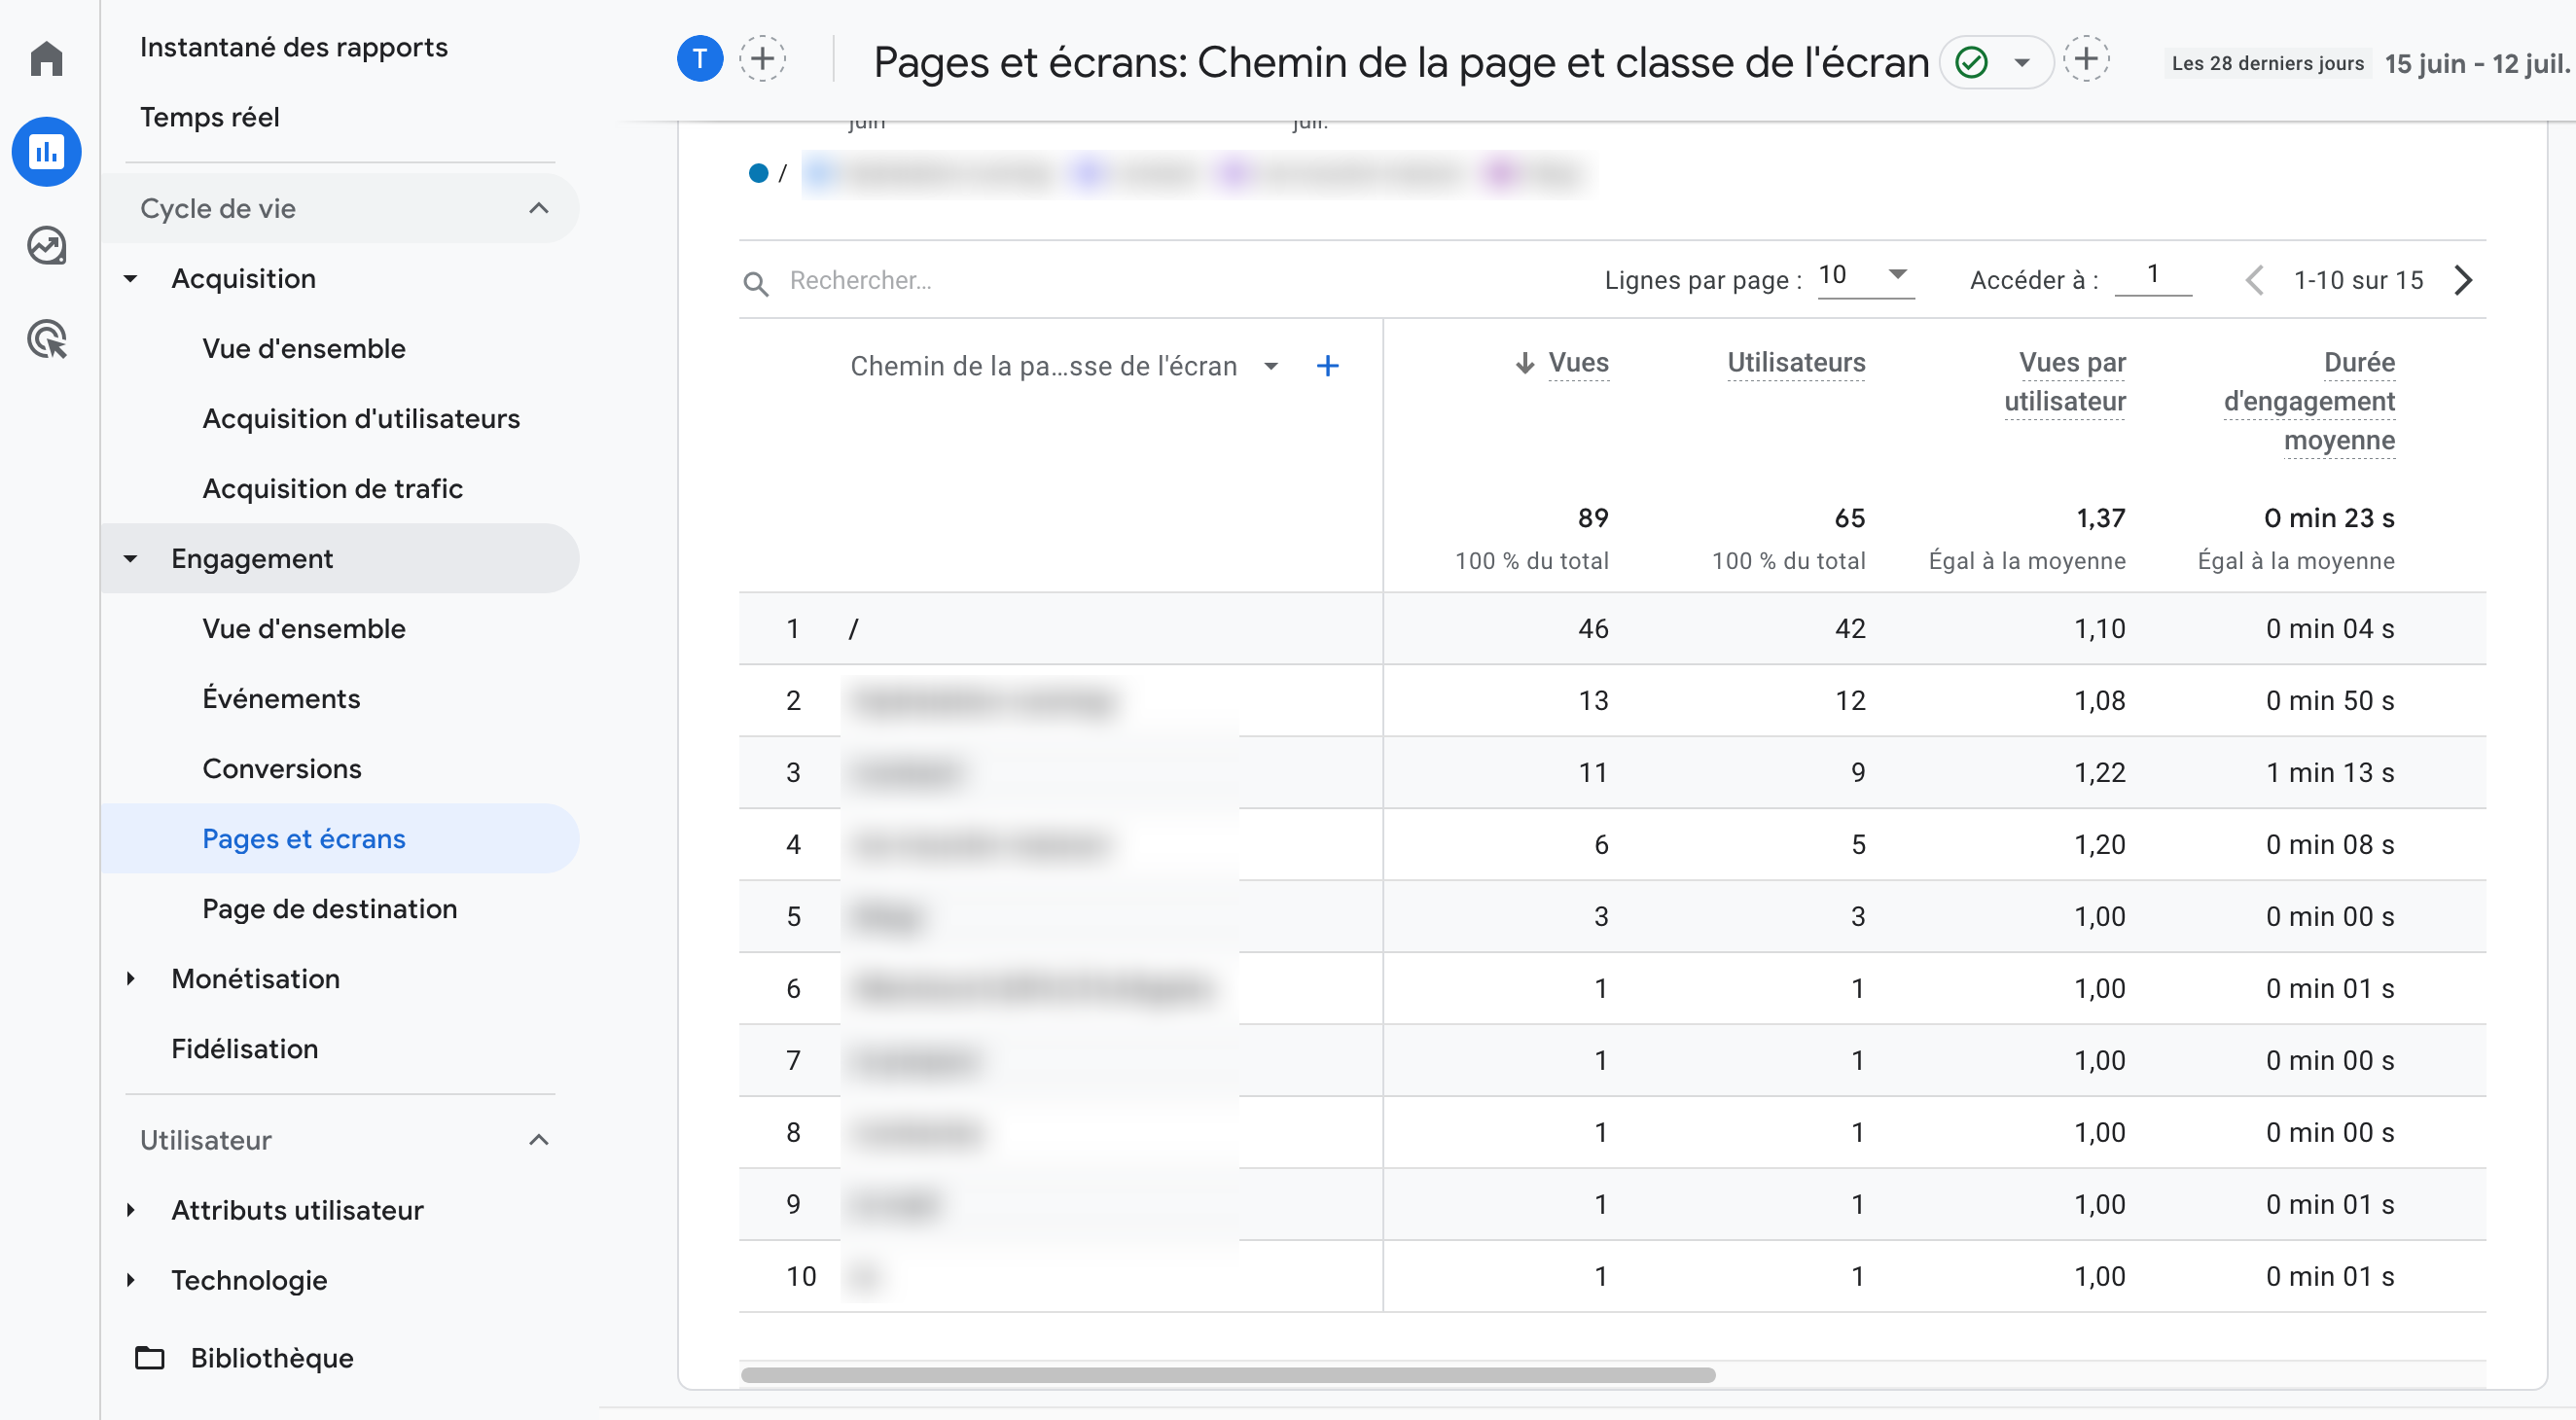Open Bibliothèque via the folder icon
2576x1420 pixels.
click(x=150, y=1358)
